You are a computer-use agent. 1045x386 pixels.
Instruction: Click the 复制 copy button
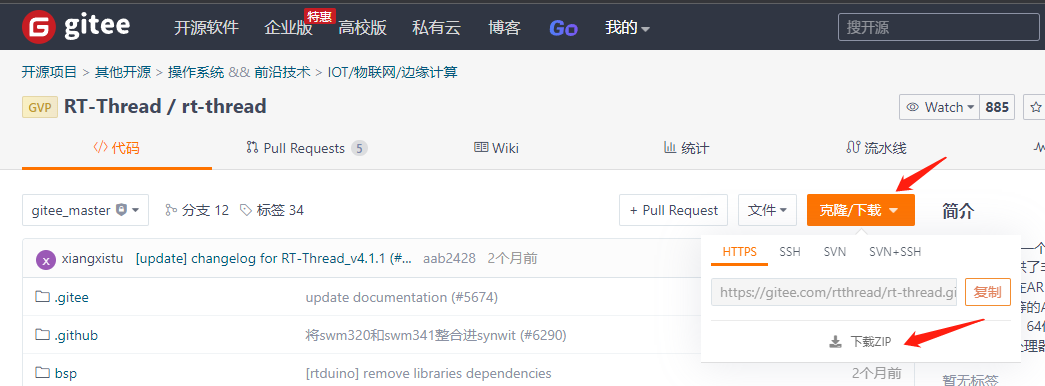pyautogui.click(x=988, y=292)
